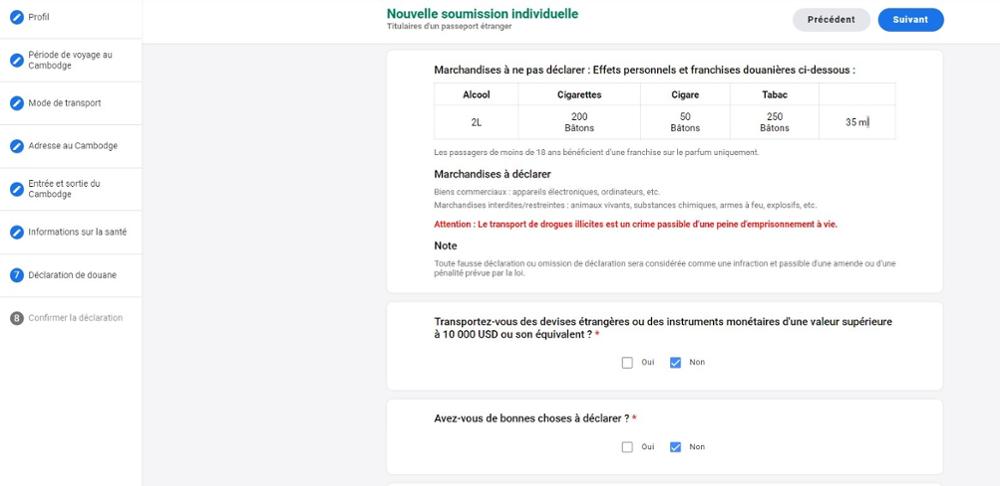The image size is (1000, 486).
Task: Open the Profil step label
Action: [38, 17]
